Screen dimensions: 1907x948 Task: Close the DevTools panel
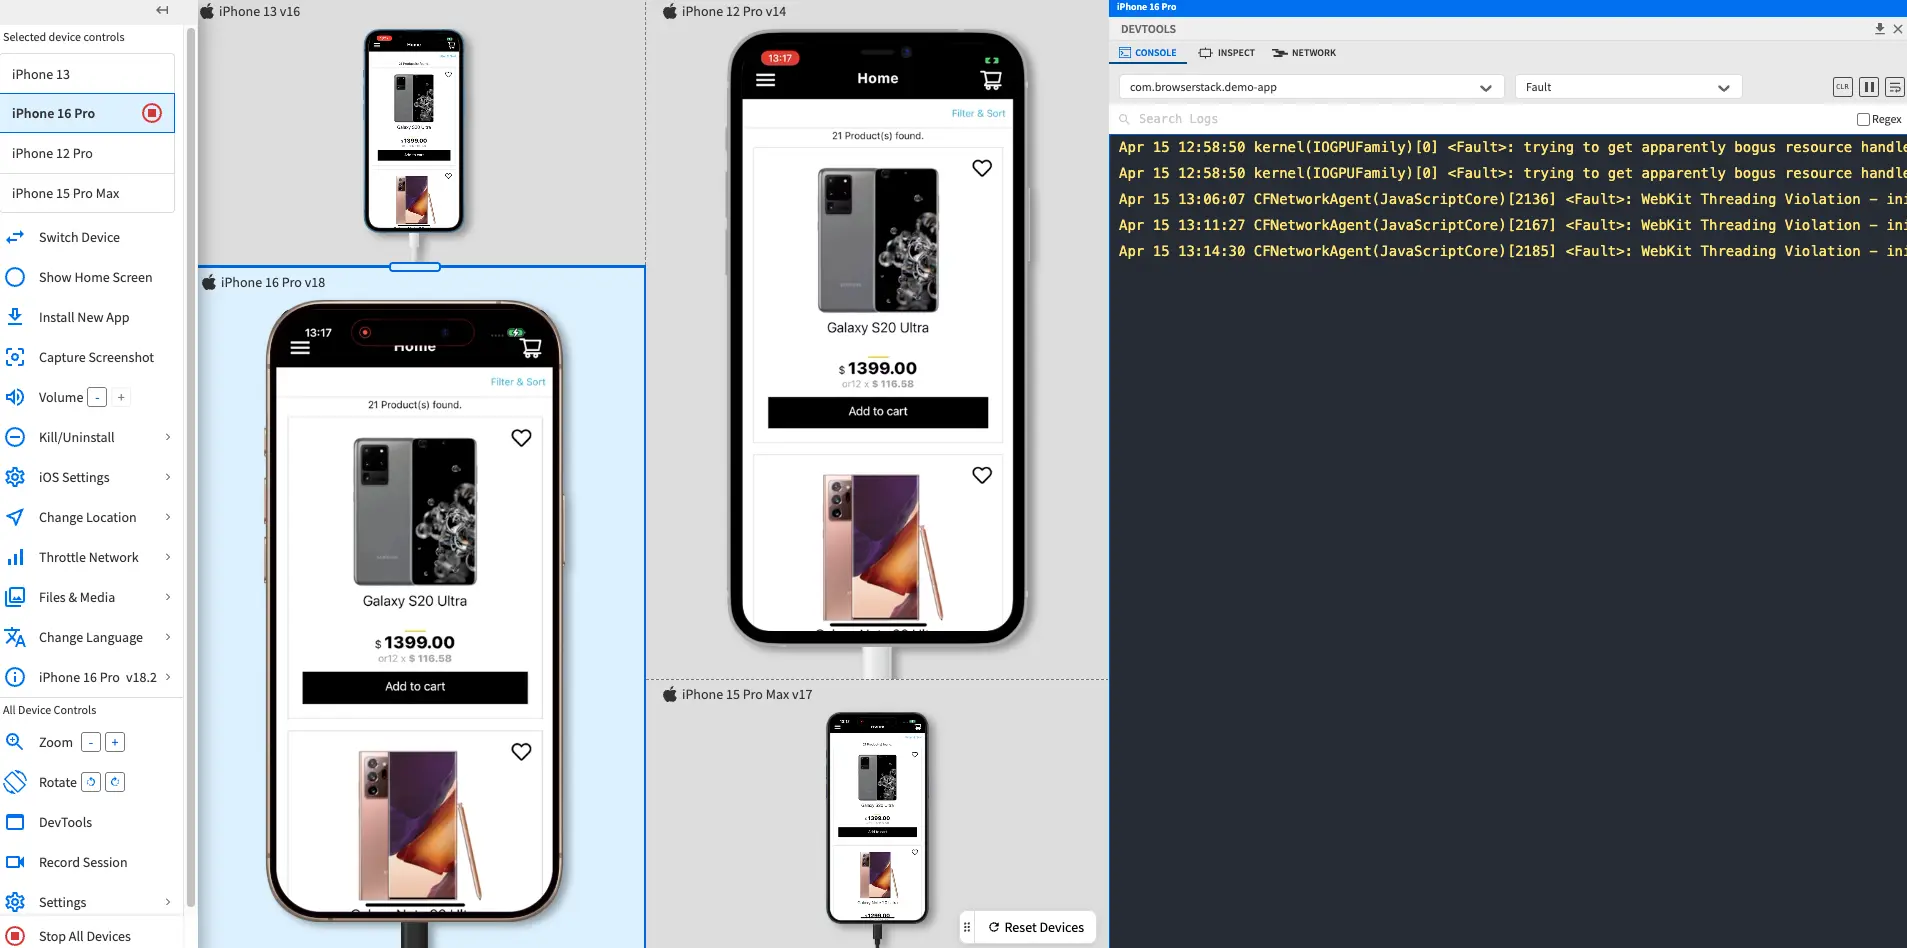[x=1898, y=29]
